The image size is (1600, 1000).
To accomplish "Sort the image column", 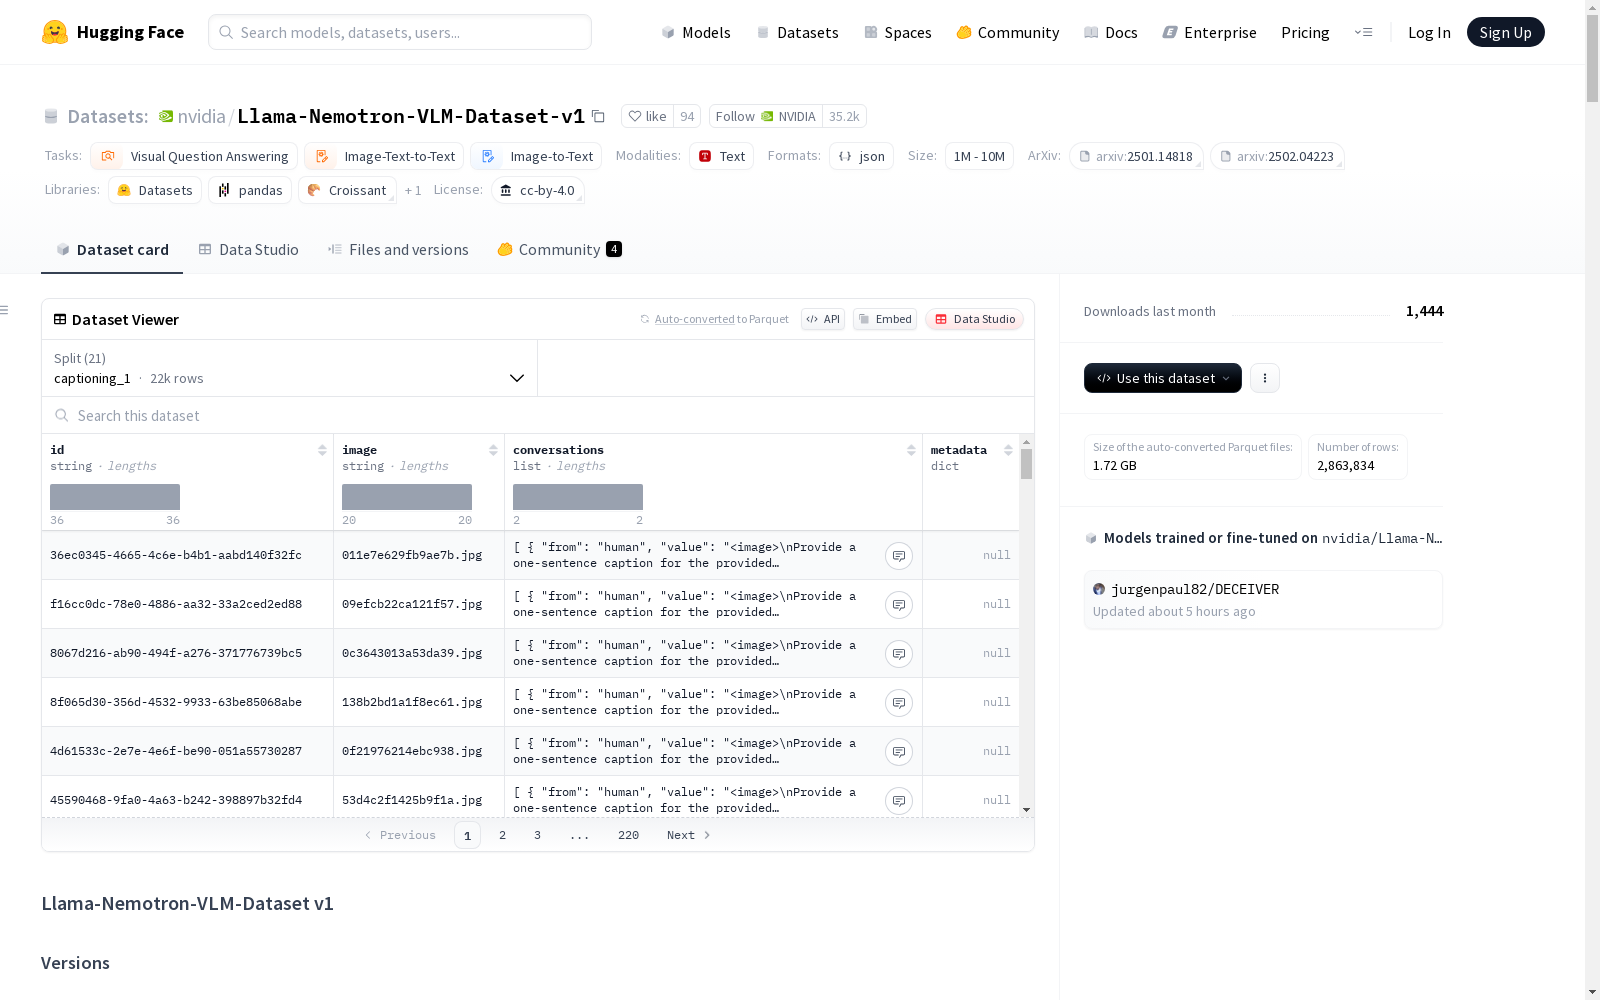I will tap(493, 450).
